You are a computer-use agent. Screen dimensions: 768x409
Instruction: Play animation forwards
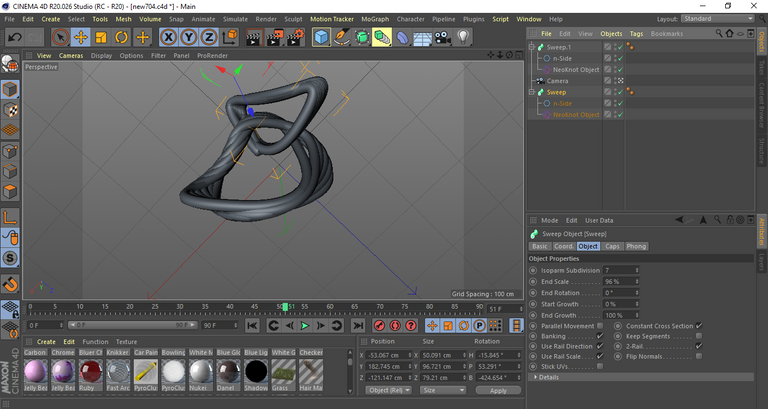305,325
